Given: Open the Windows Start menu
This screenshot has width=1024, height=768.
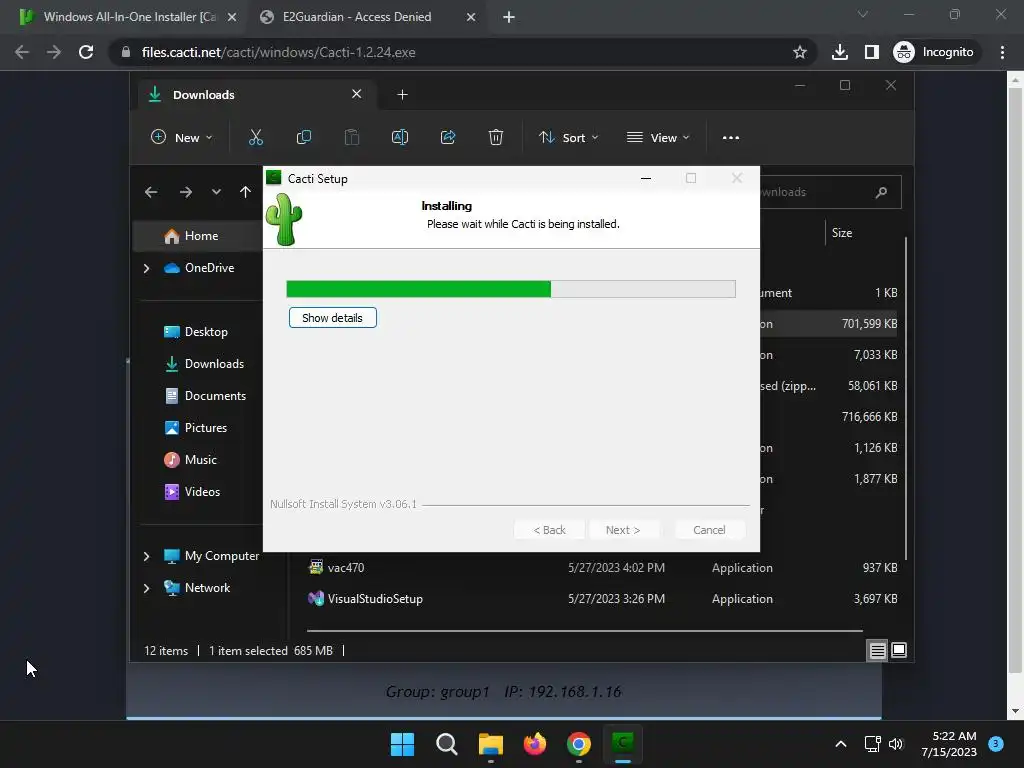Looking at the screenshot, I should [402, 744].
